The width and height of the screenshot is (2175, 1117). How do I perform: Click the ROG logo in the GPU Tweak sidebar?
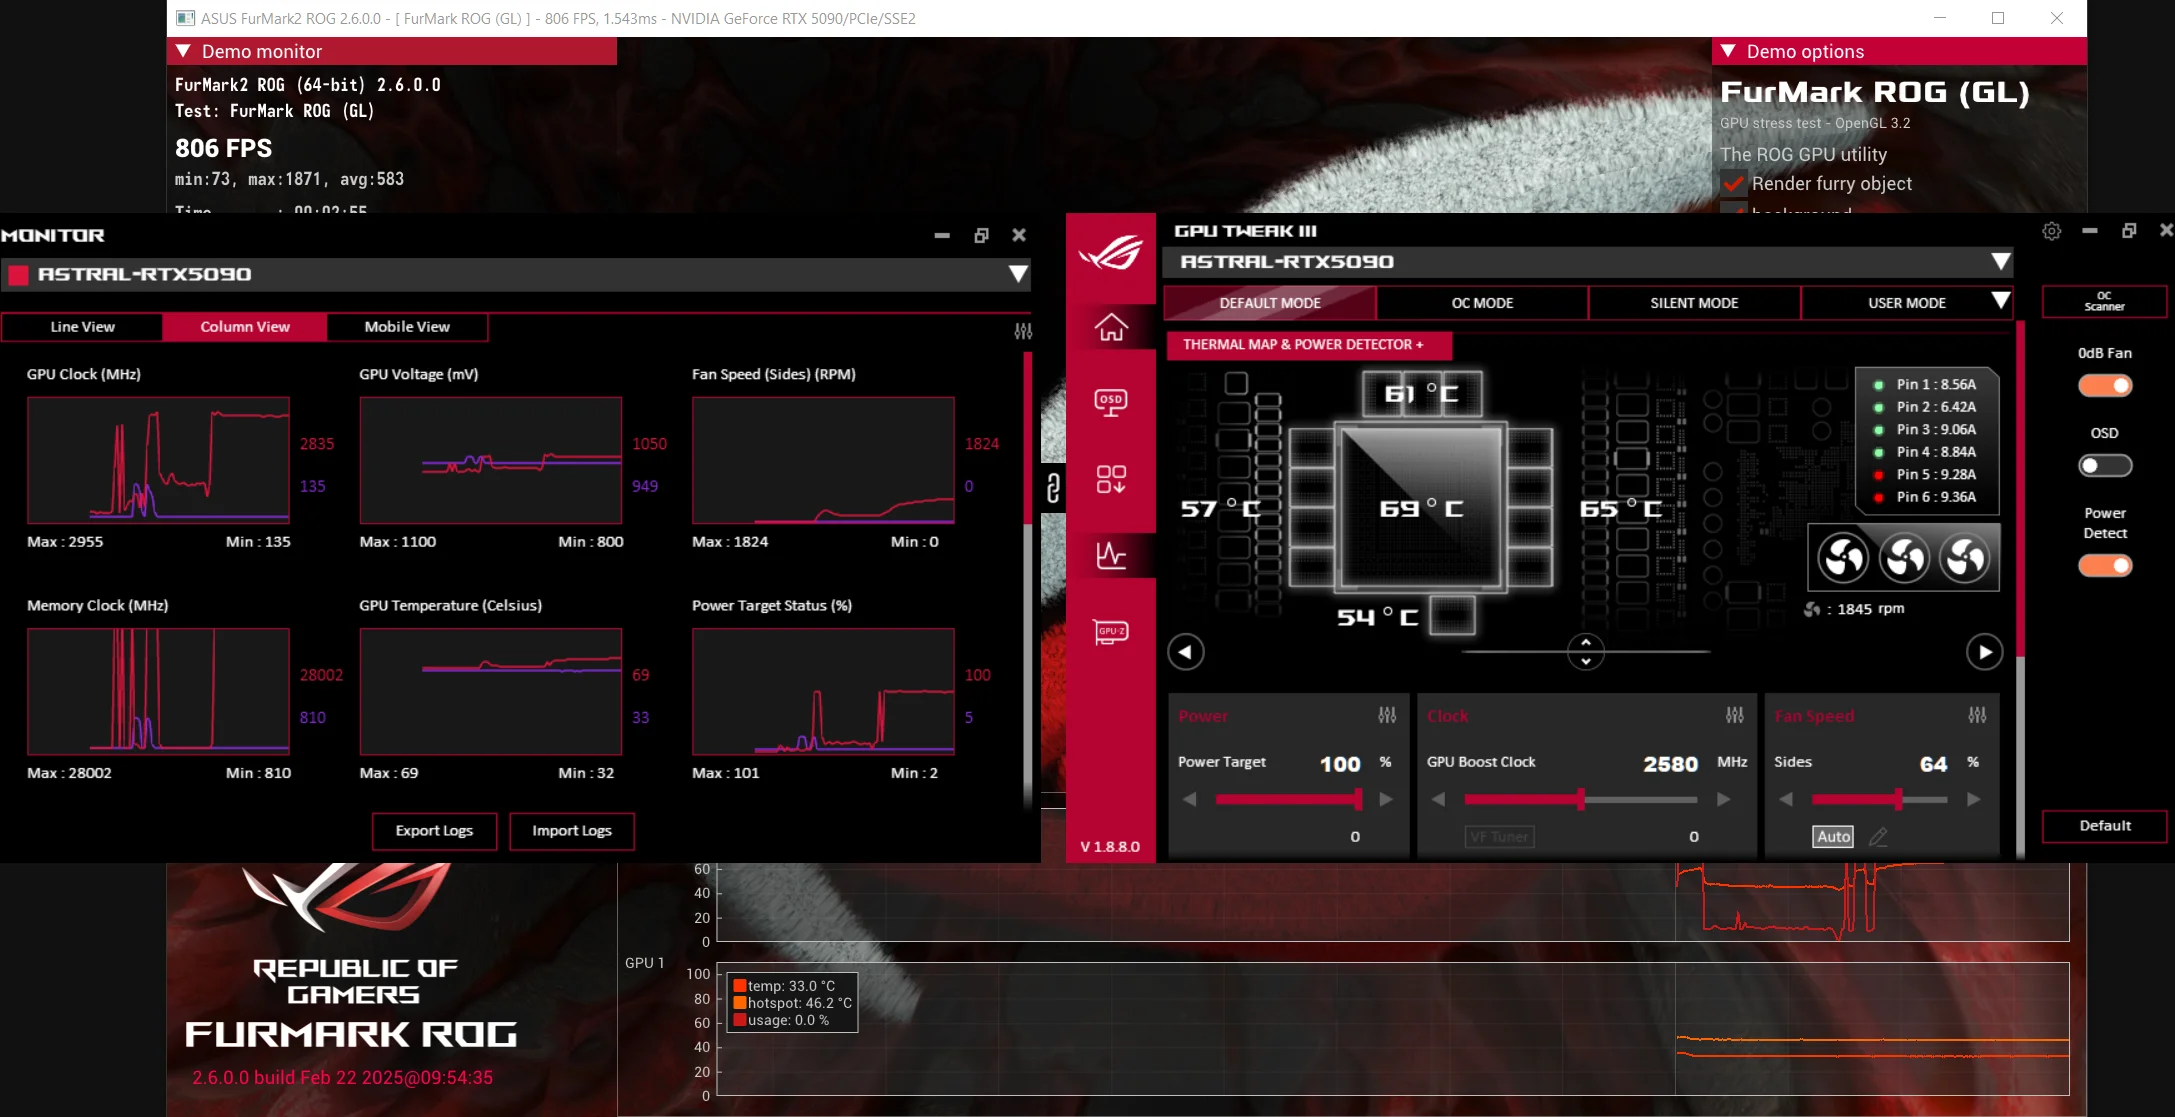click(x=1111, y=252)
